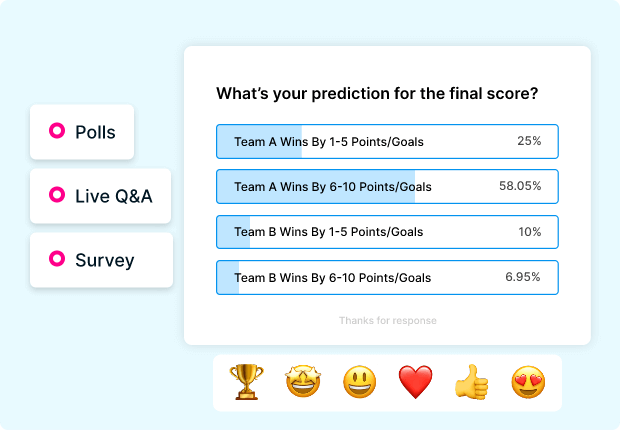Click the 25% result percentage
The height and width of the screenshot is (430, 620).
click(529, 142)
